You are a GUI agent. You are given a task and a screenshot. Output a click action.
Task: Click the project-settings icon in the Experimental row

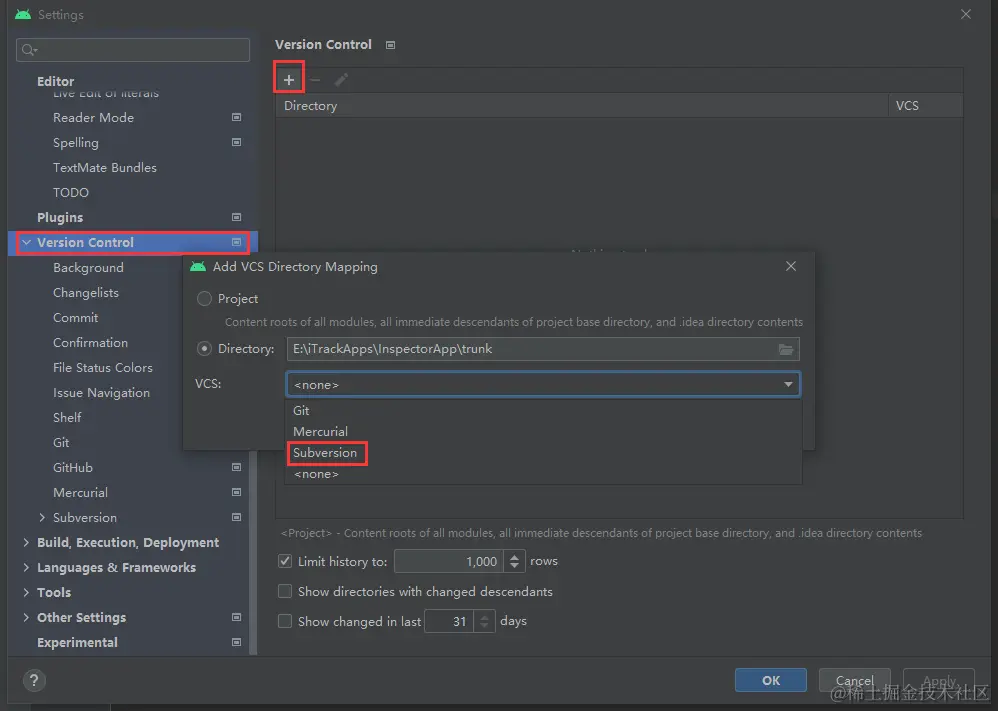point(237,642)
